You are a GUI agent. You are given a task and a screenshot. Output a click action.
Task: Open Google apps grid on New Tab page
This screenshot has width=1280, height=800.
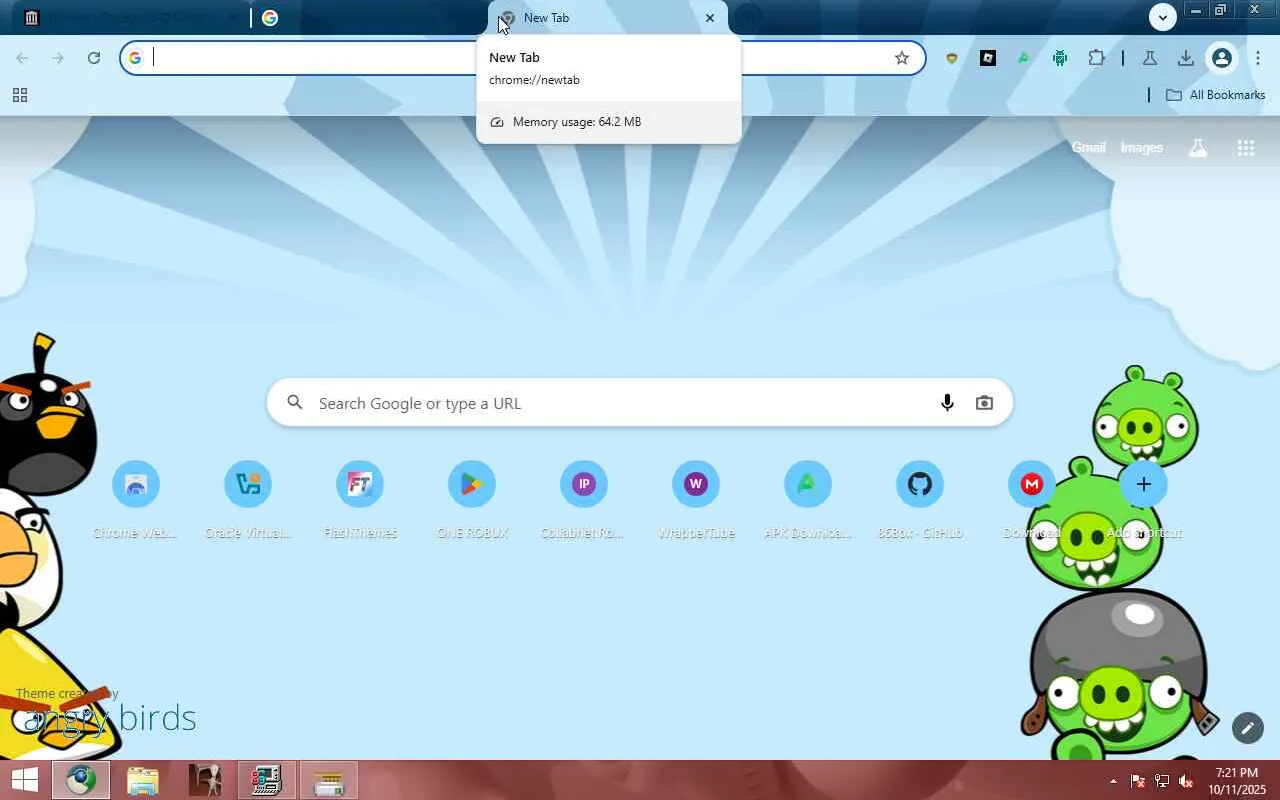(x=1246, y=148)
